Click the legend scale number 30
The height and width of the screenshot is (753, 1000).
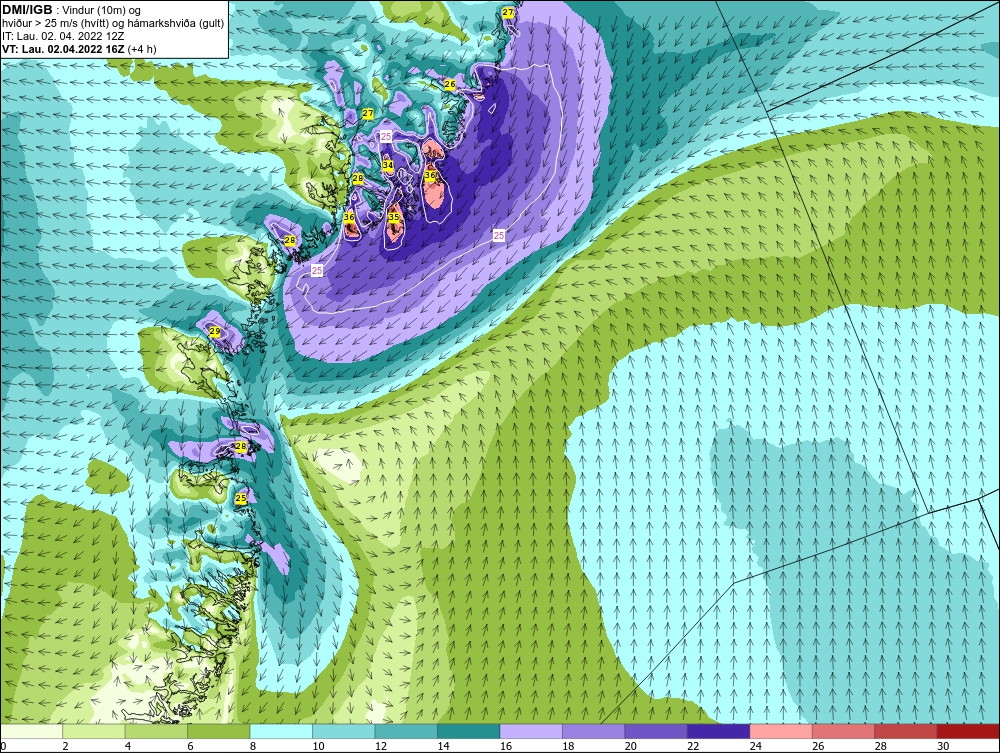943,746
